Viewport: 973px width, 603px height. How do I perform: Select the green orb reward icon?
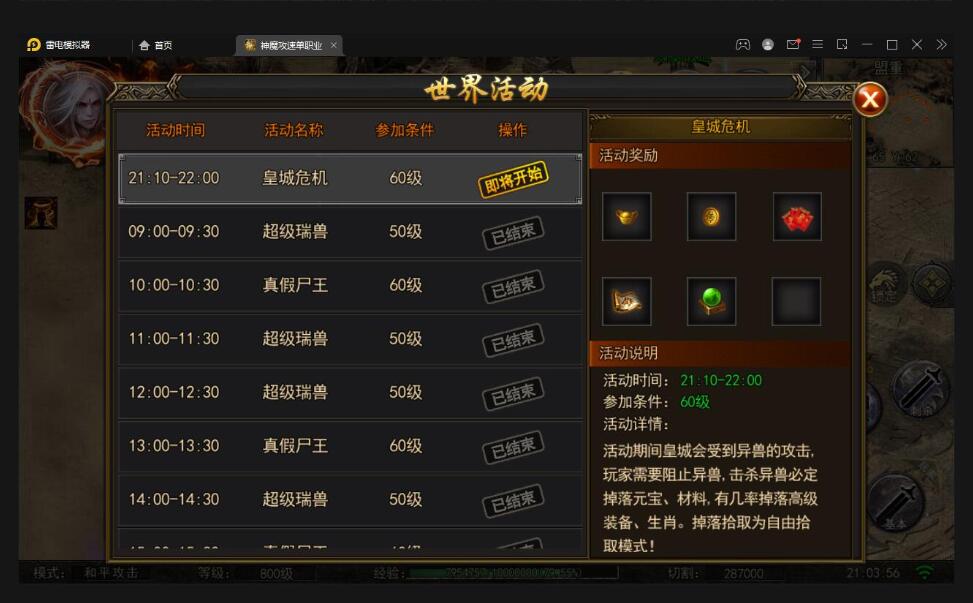(x=712, y=302)
